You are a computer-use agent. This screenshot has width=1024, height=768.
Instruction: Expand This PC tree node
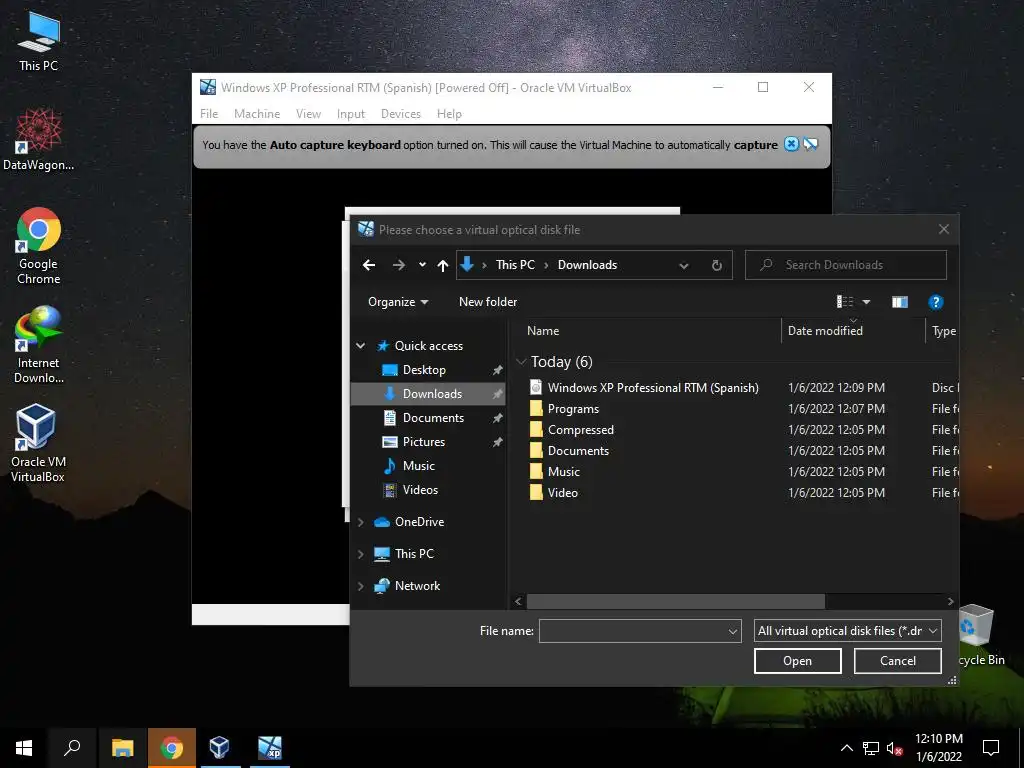coord(360,554)
